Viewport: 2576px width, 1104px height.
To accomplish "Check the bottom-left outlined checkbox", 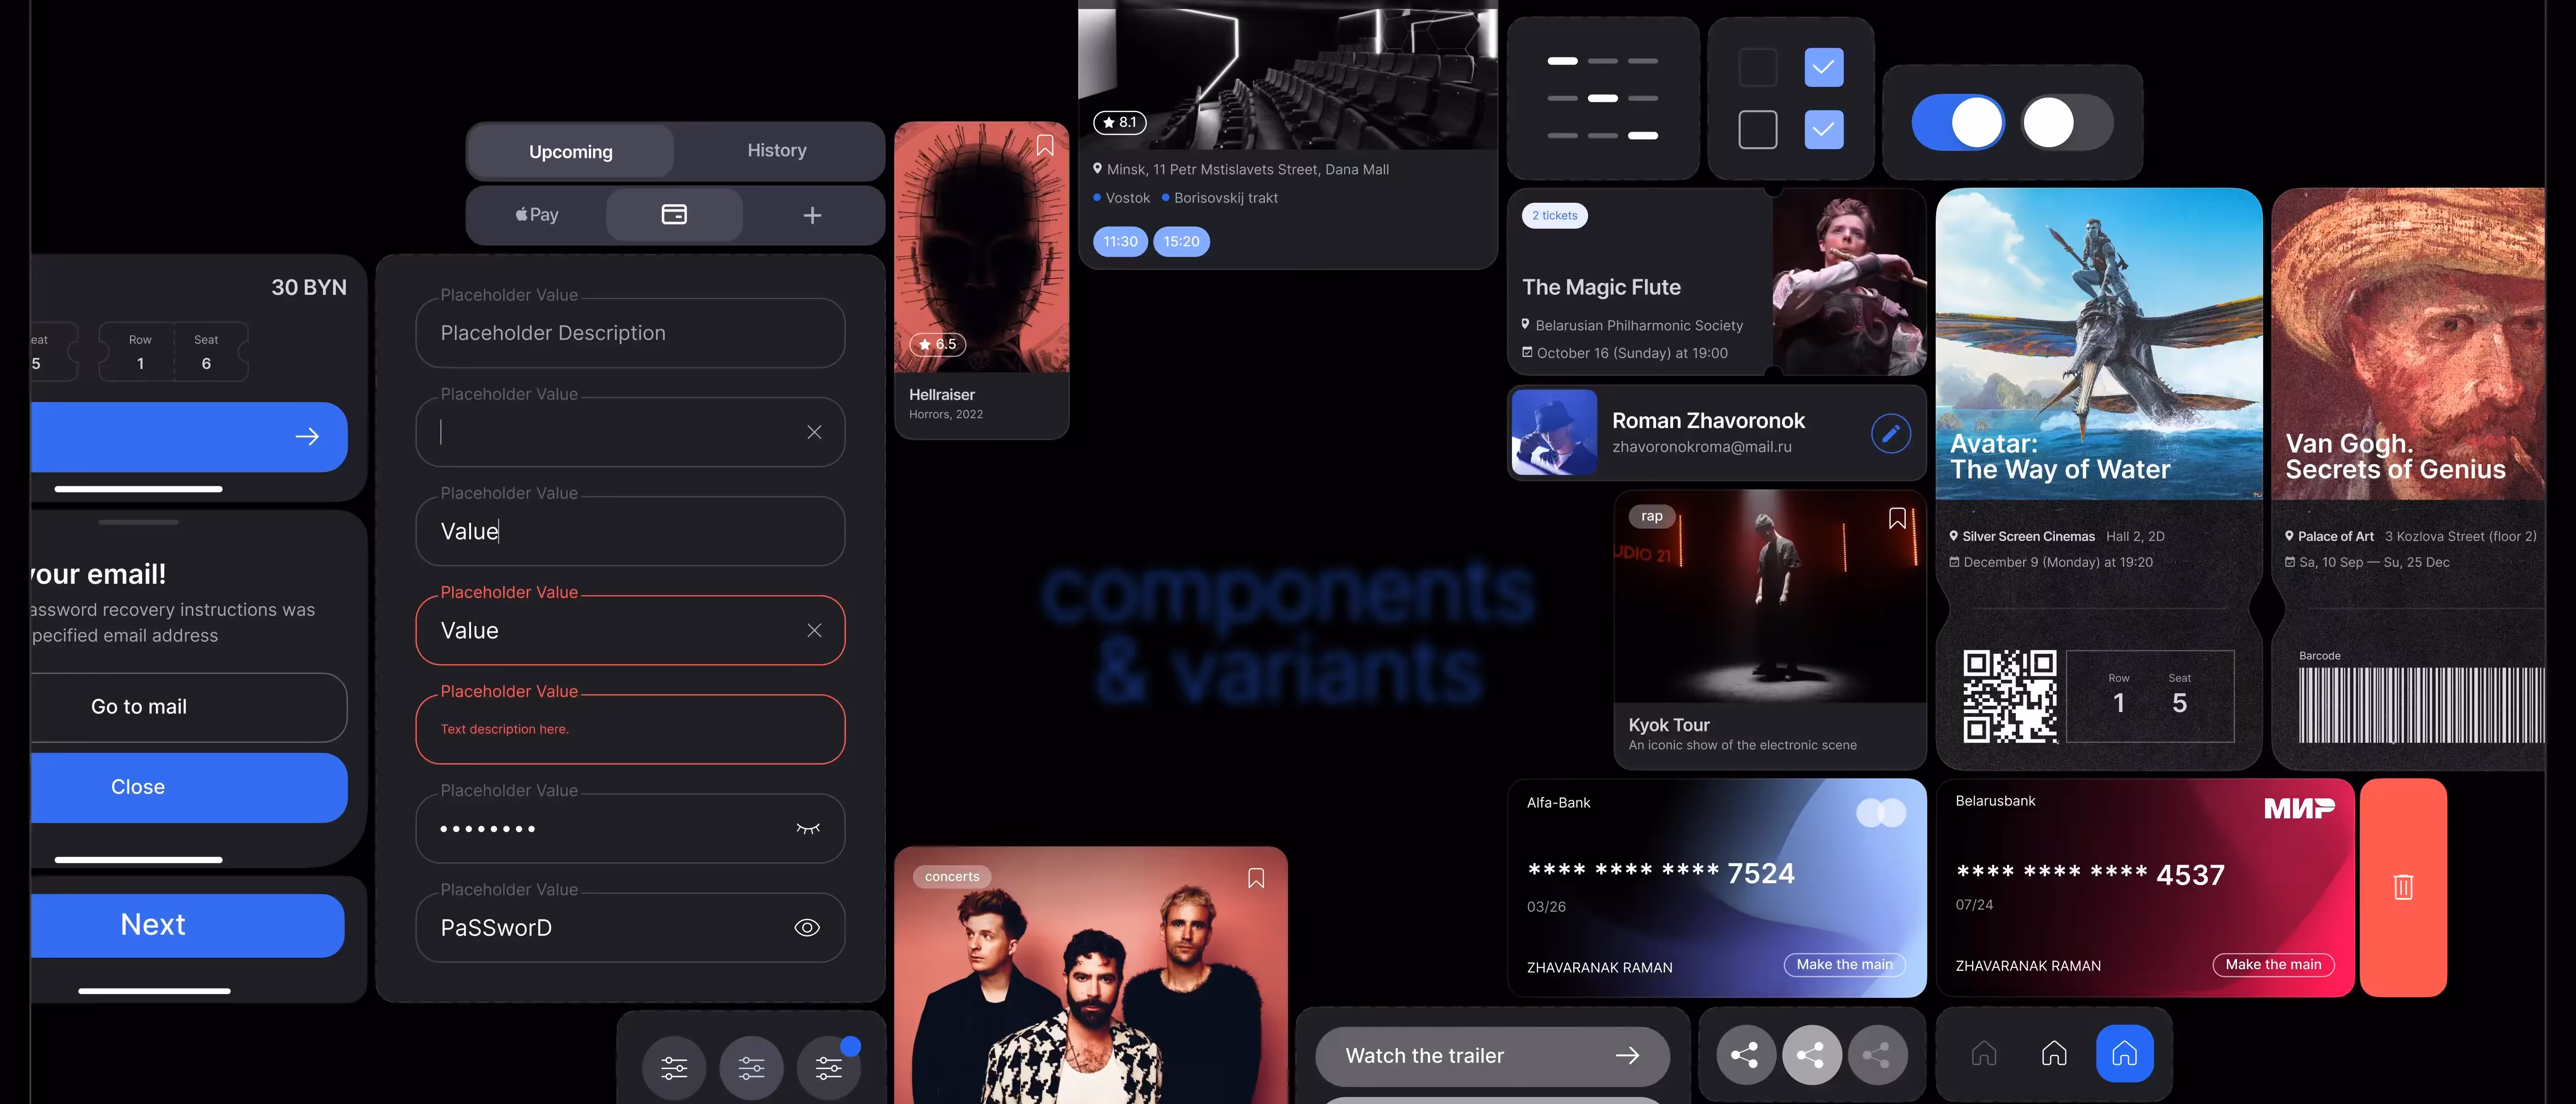I will [1757, 130].
